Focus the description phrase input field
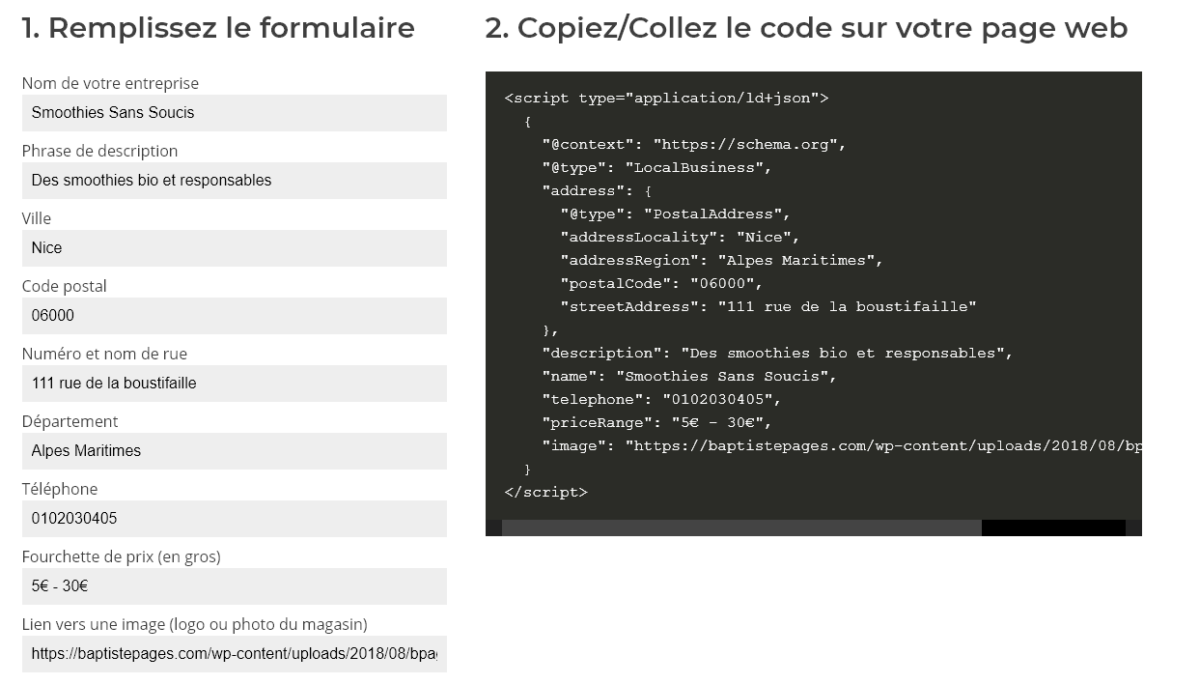Screen dimensions: 1200x684 click(x=233, y=181)
